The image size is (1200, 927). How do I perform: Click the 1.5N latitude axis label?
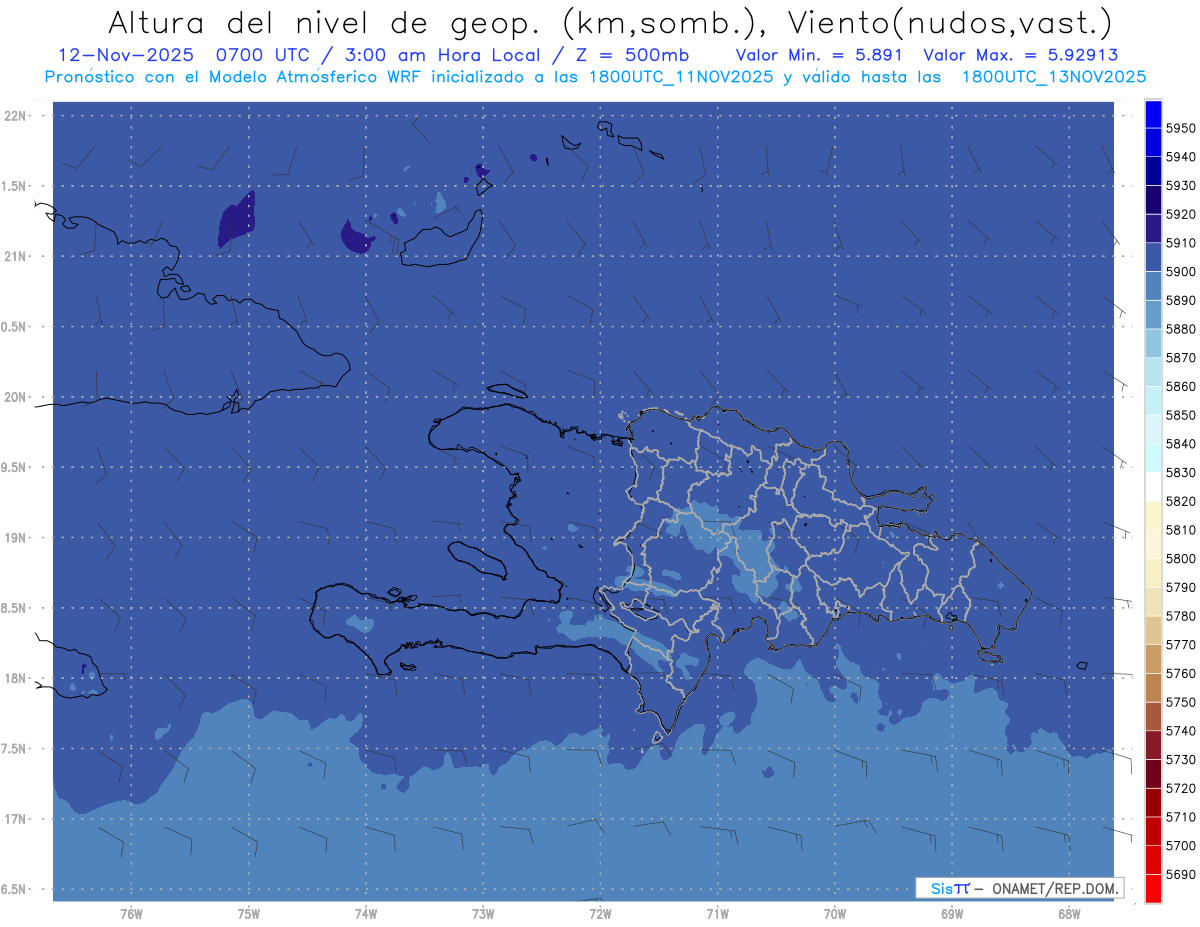[15, 186]
